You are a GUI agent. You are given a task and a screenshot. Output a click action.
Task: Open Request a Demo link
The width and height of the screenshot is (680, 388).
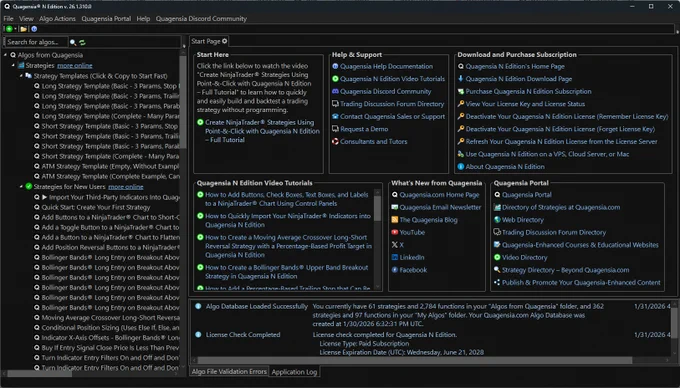[364, 129]
